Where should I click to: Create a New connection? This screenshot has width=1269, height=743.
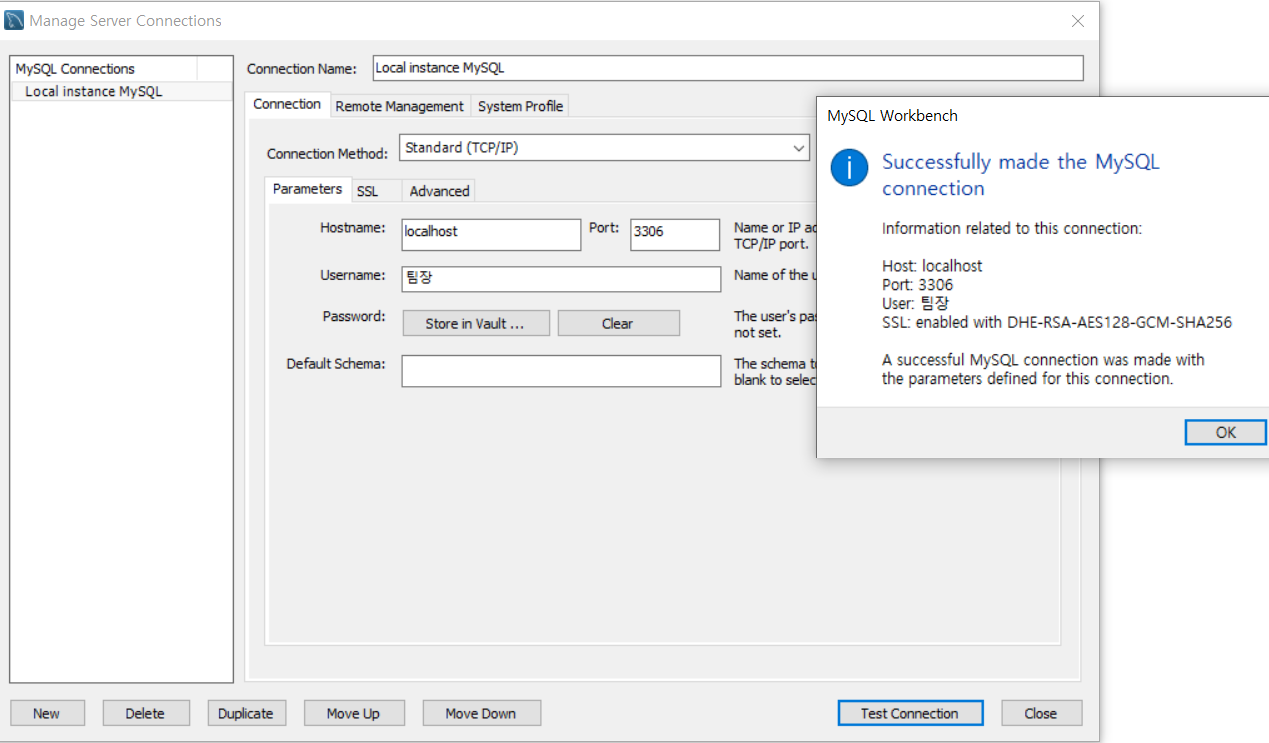[x=47, y=713]
